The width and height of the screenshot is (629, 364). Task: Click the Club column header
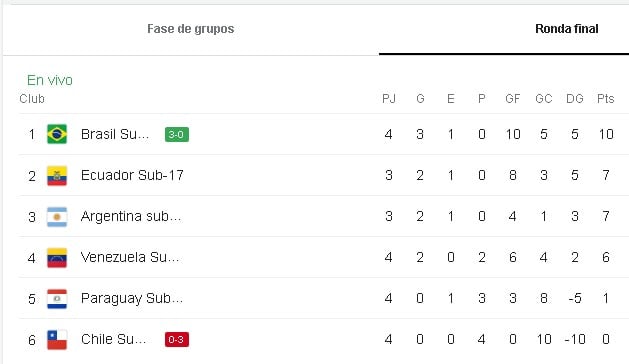(x=32, y=99)
